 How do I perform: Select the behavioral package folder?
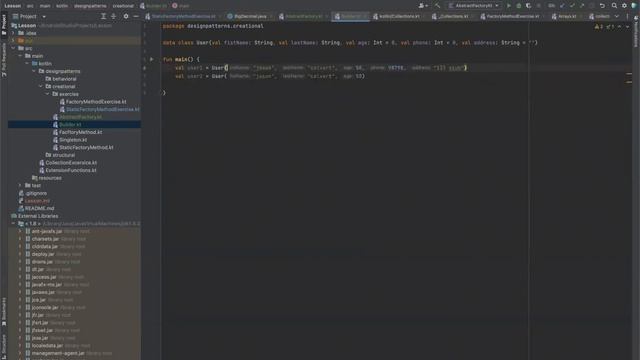[64, 79]
